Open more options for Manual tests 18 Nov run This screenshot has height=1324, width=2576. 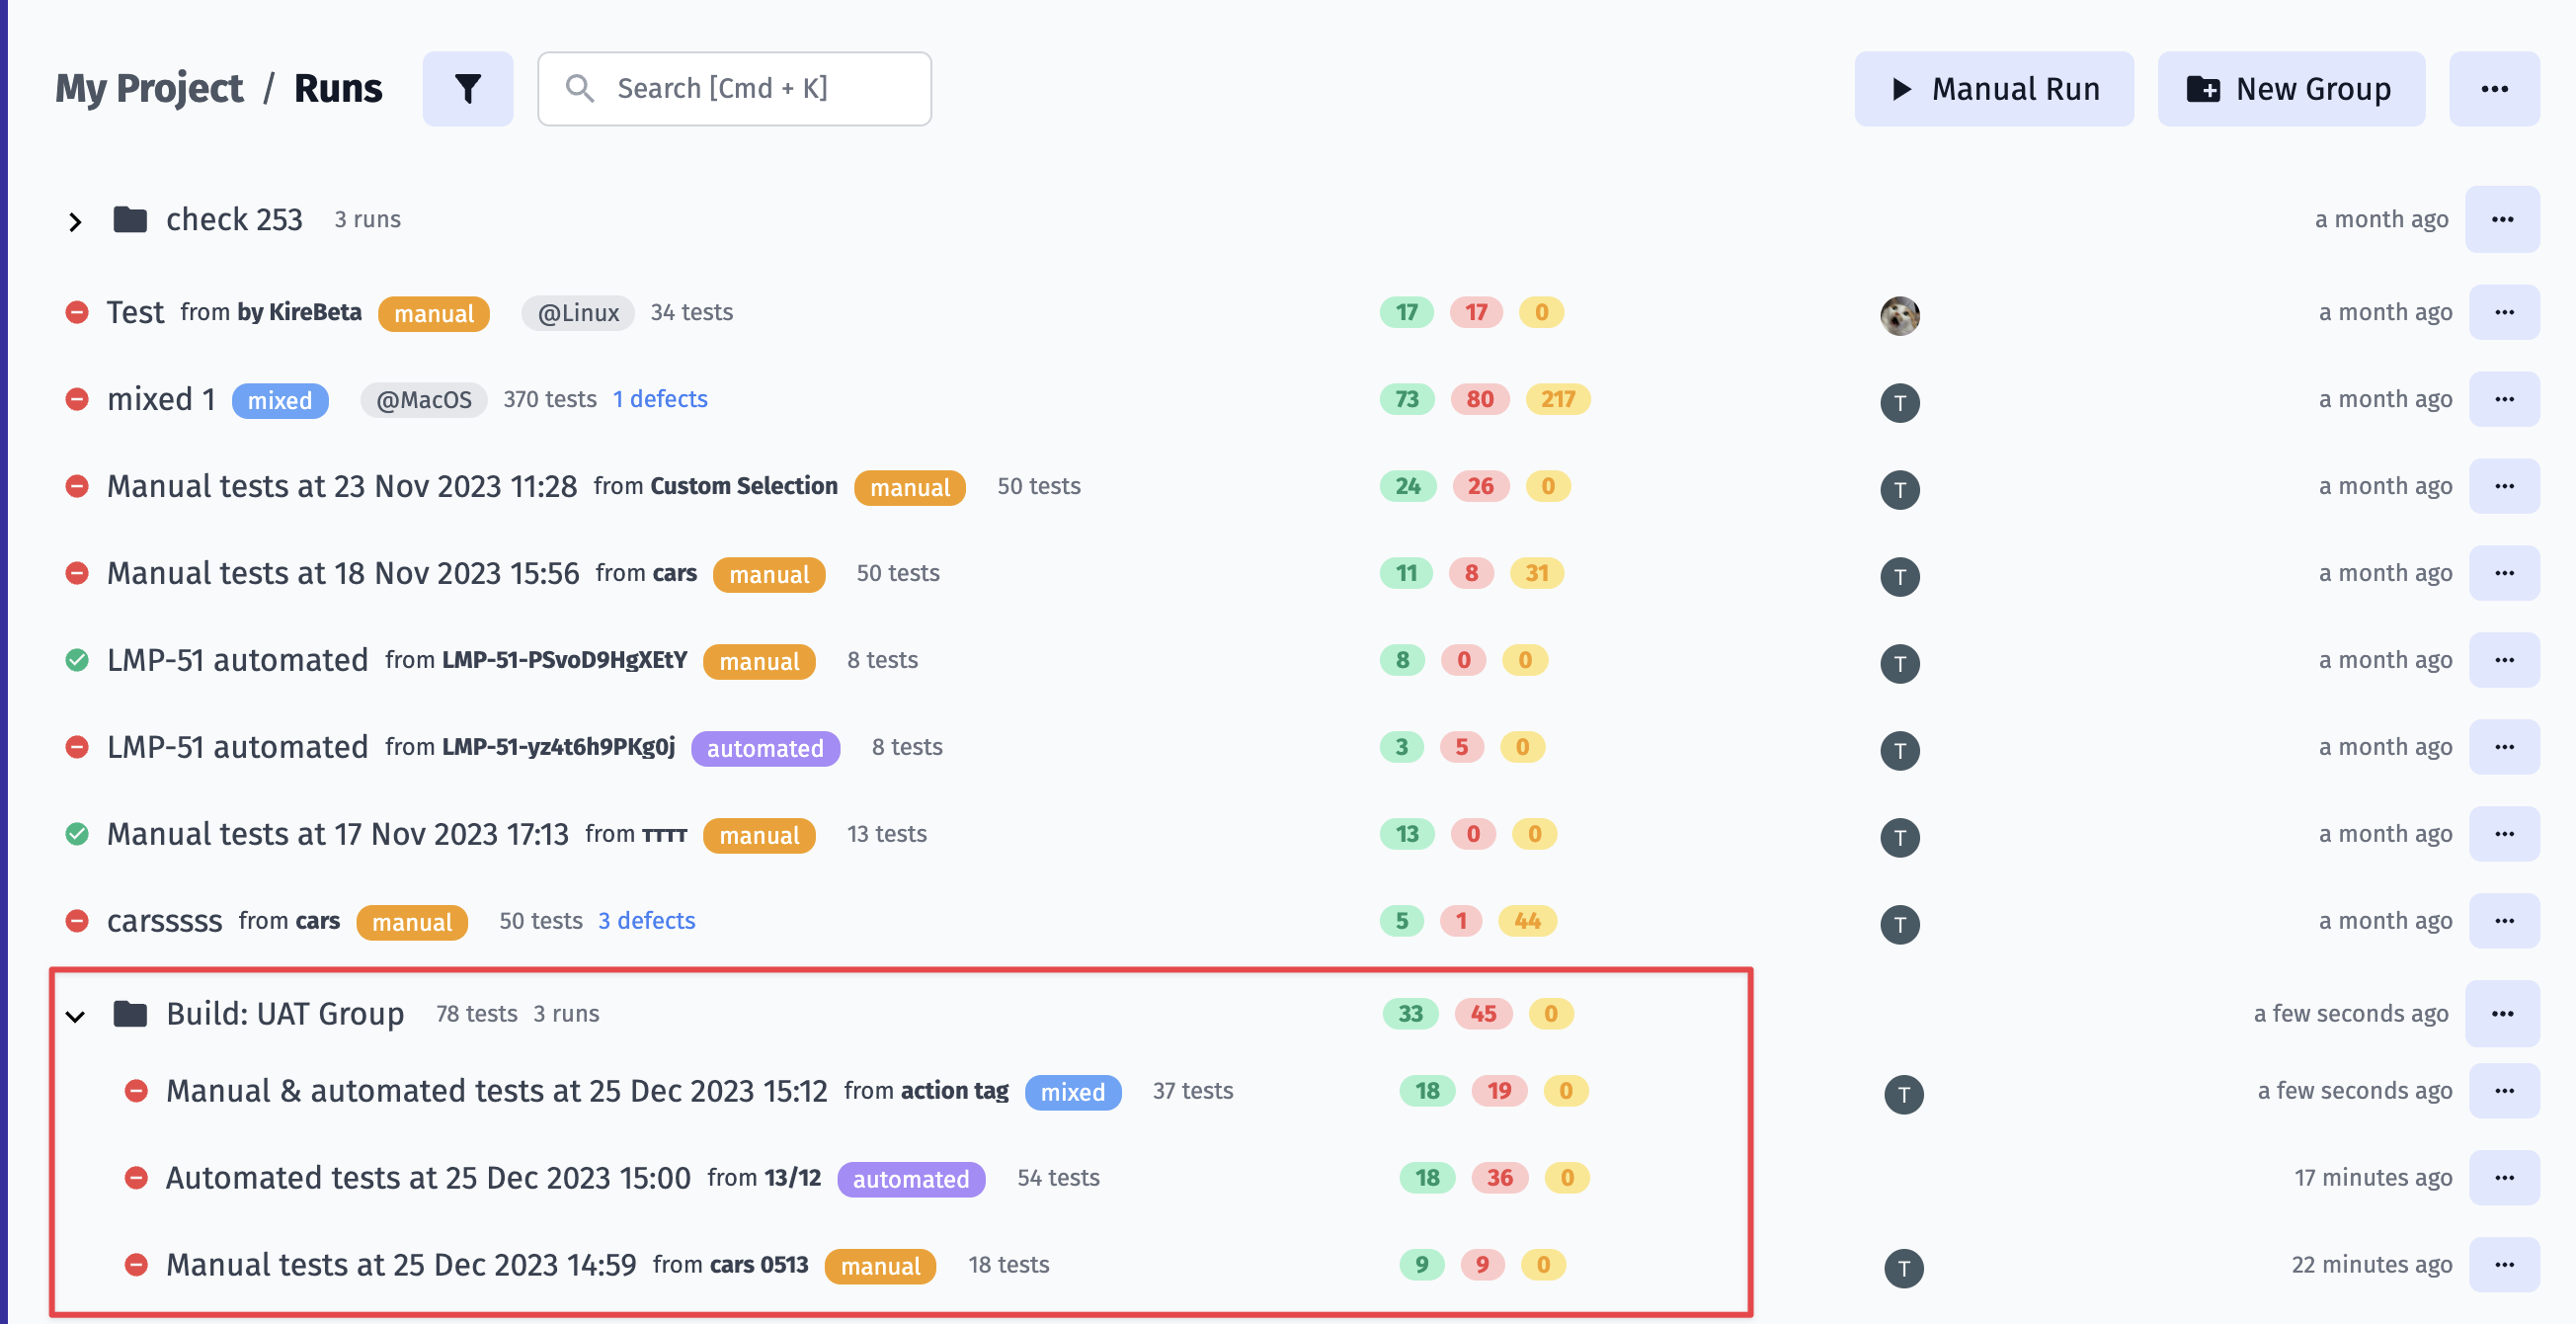2504,573
